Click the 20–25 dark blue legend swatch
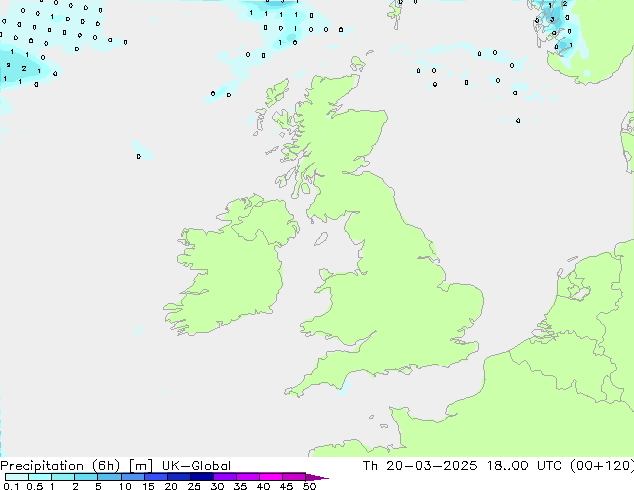This screenshot has height=490, width=634. pyautogui.click(x=179, y=477)
